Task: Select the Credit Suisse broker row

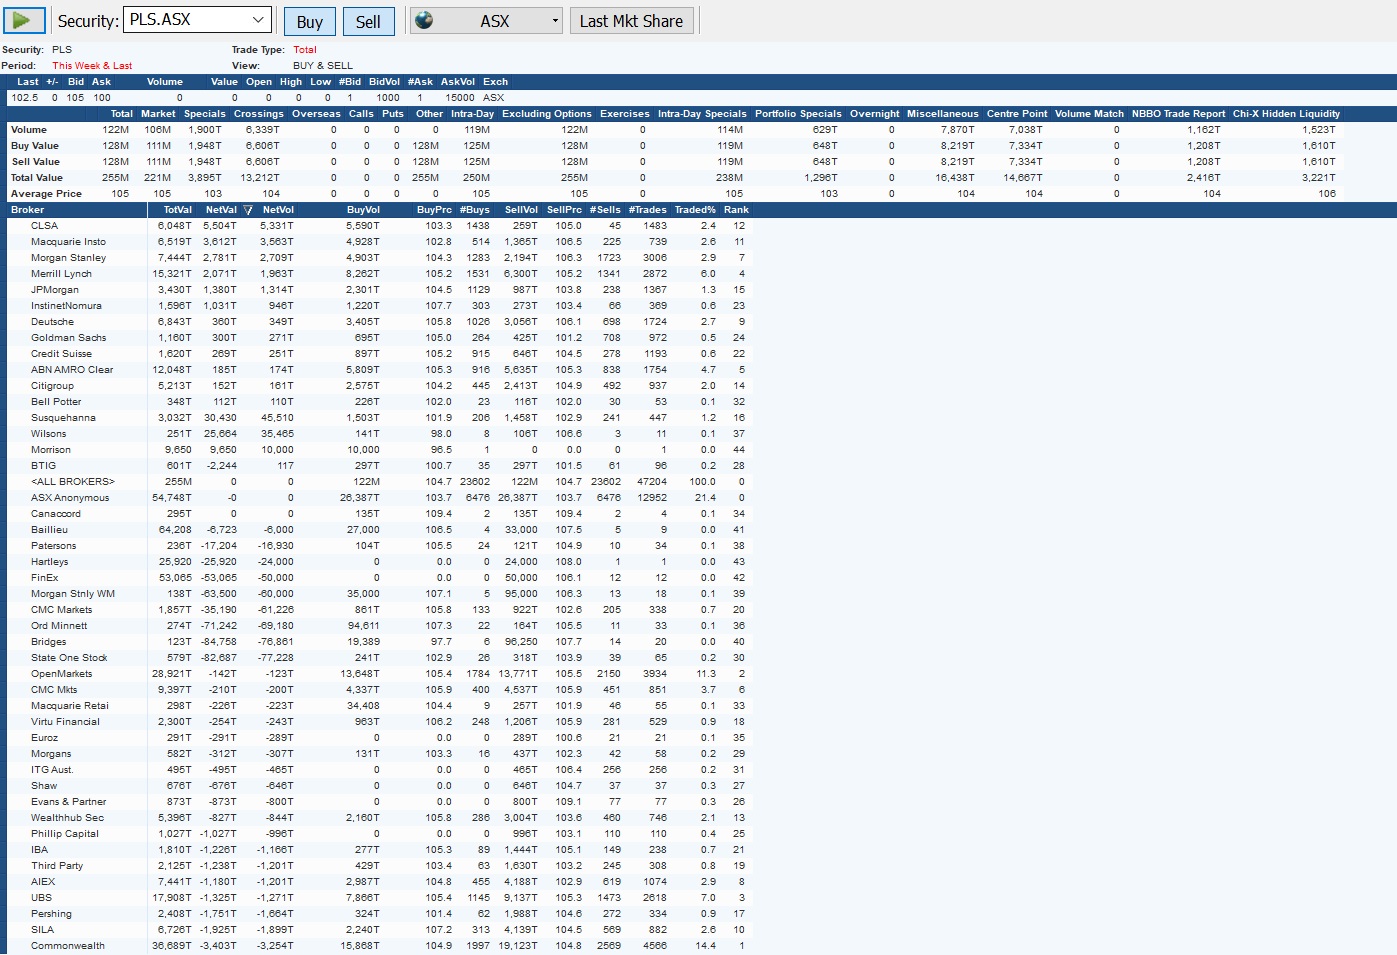Action: click(378, 354)
